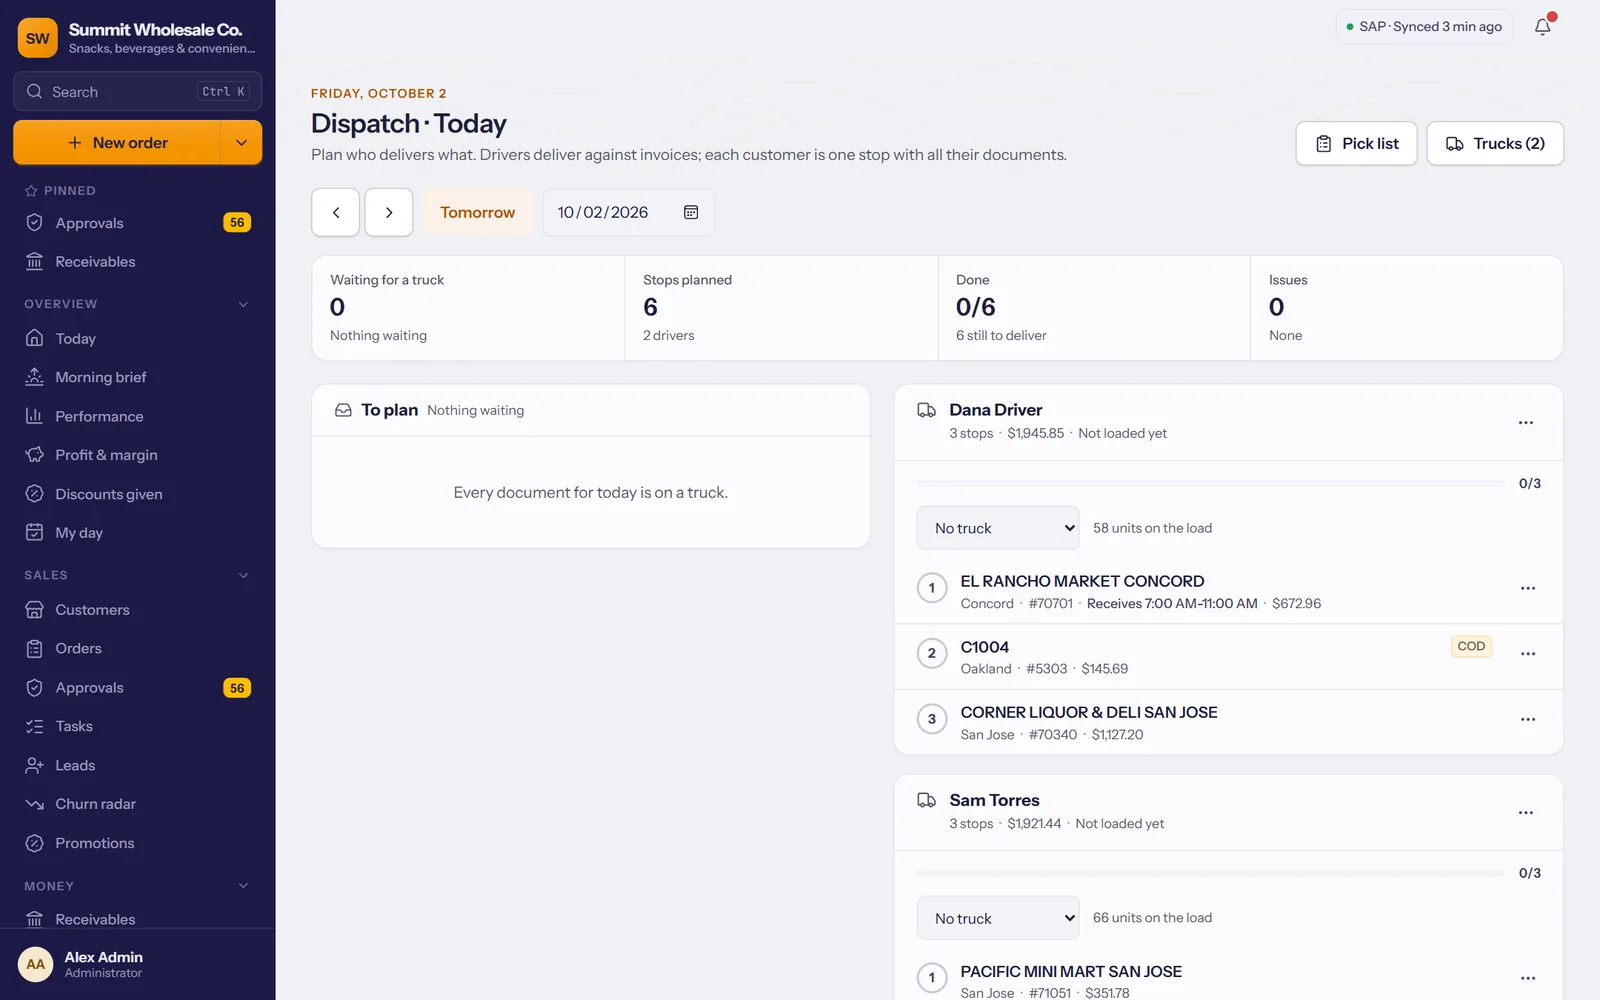Open Sam Torres's three-dot menu
The height and width of the screenshot is (1000, 1600).
coord(1526,813)
